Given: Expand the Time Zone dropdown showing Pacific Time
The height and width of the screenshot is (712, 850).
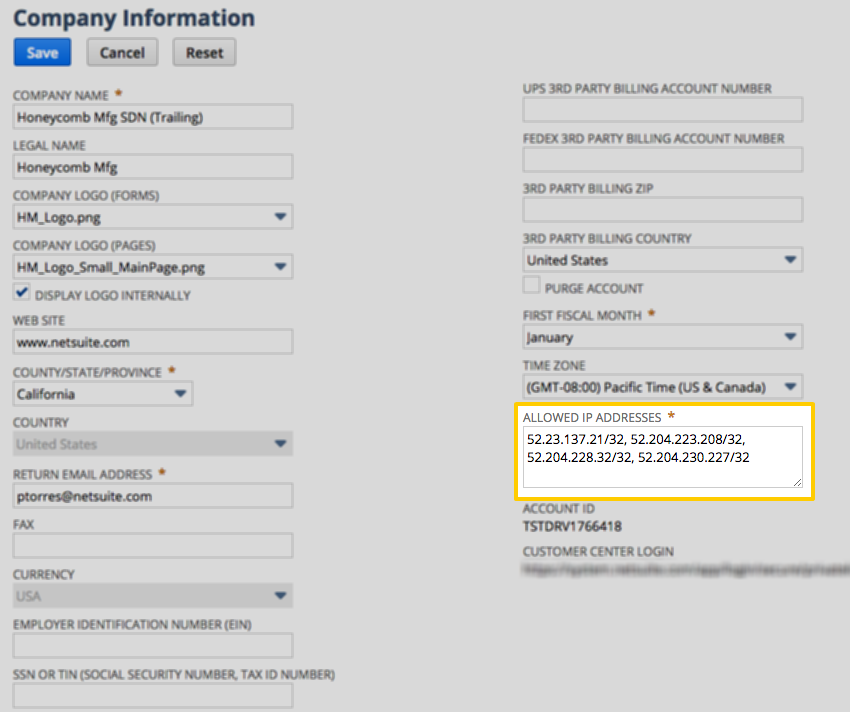Looking at the screenshot, I should tap(789, 386).
